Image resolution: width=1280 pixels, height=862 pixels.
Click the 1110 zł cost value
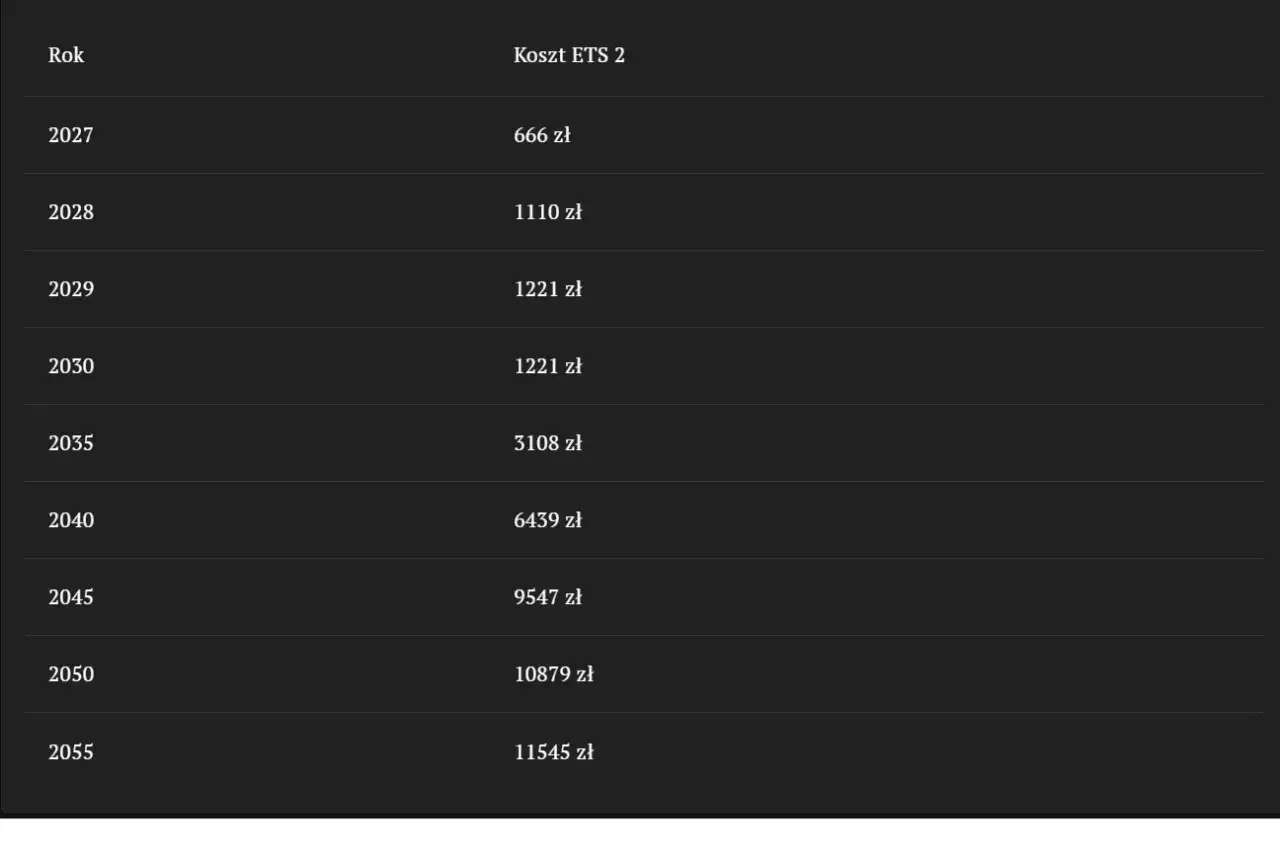[548, 212]
